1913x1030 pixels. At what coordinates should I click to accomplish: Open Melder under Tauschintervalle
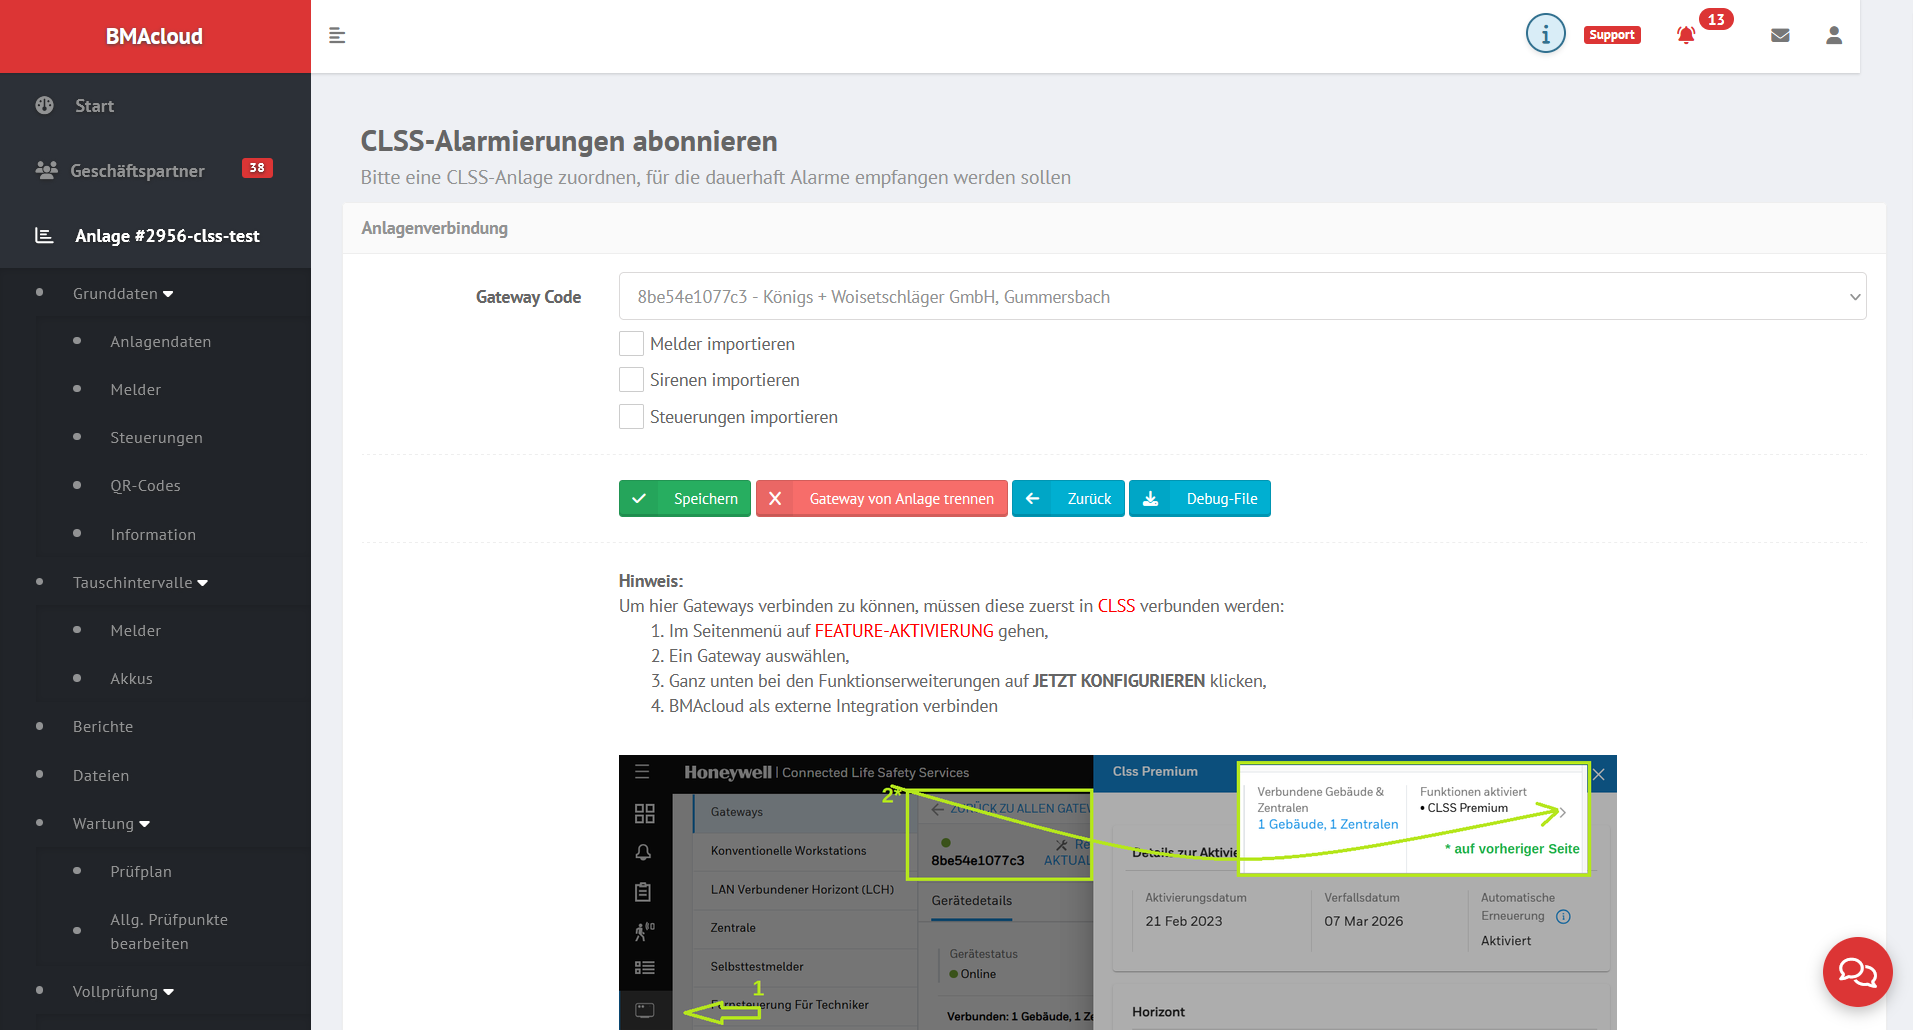click(135, 631)
